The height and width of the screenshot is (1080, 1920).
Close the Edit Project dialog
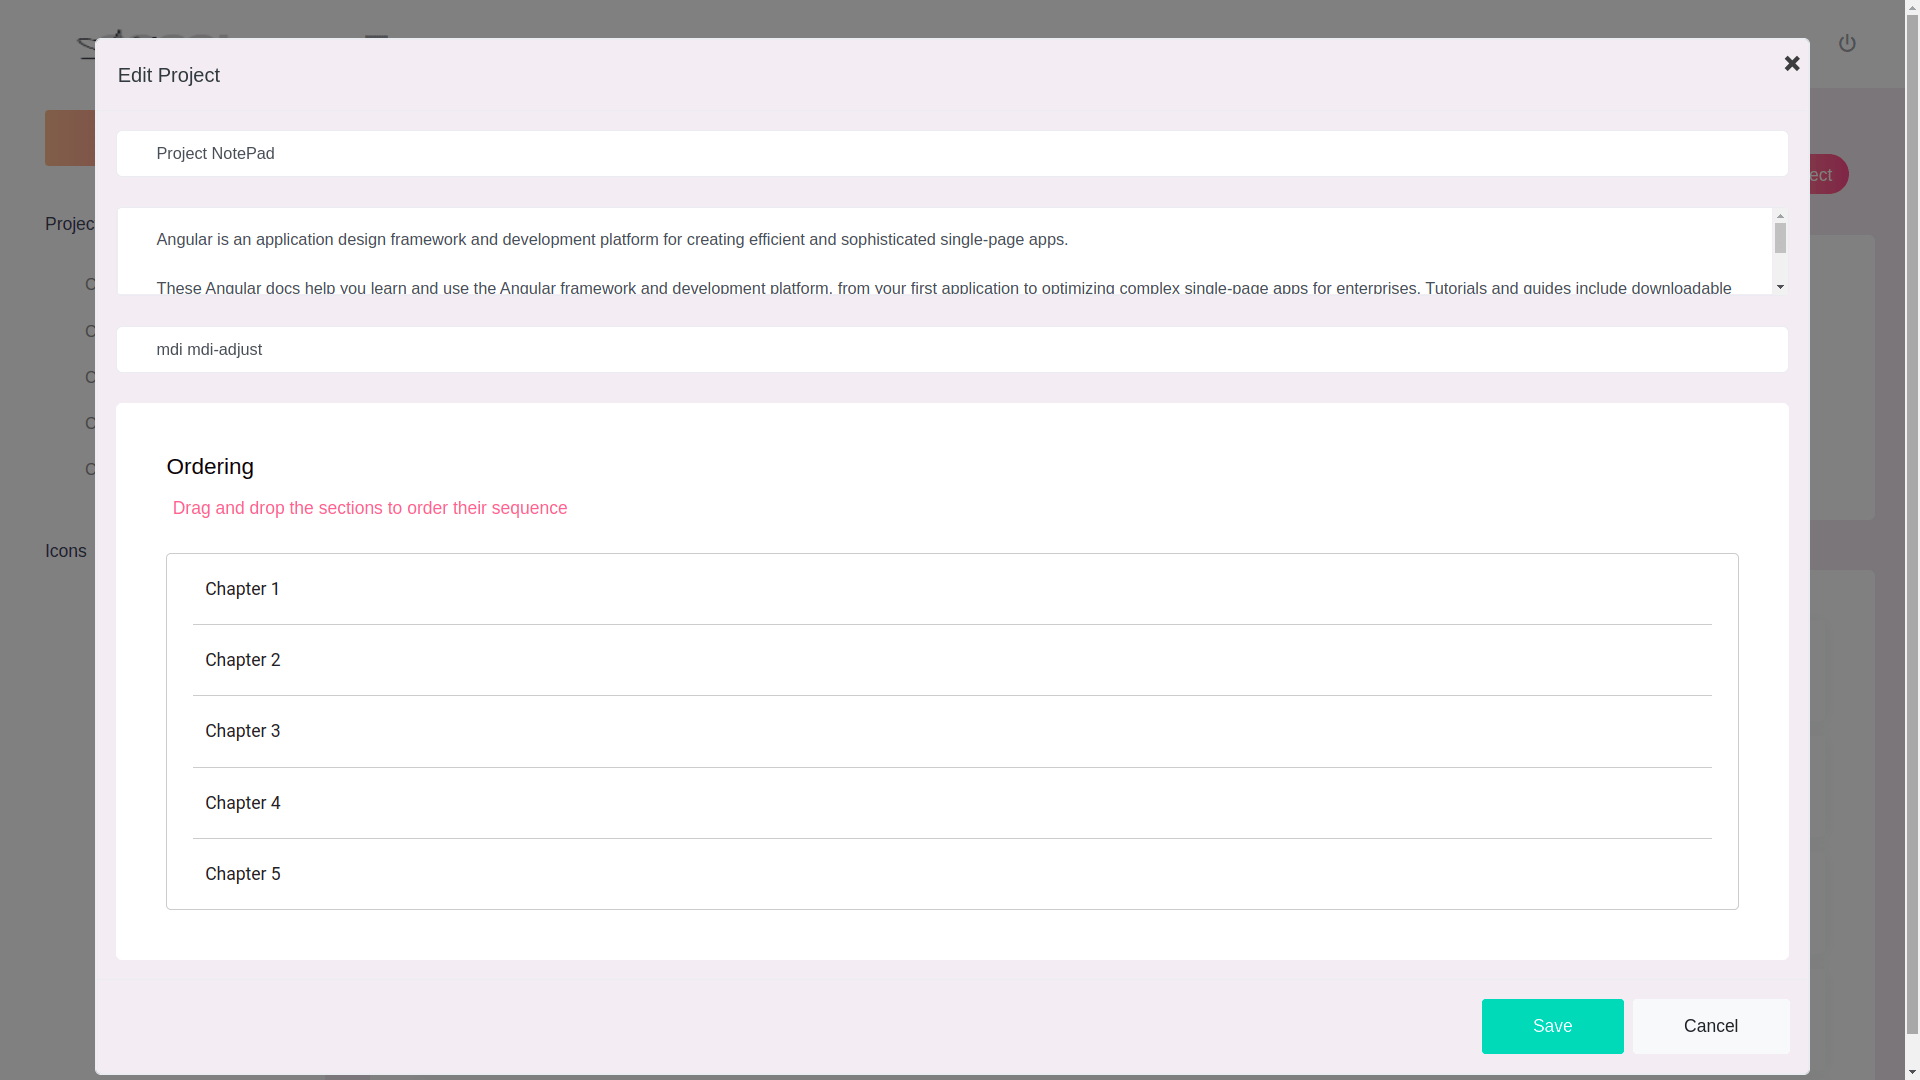coord(1791,64)
